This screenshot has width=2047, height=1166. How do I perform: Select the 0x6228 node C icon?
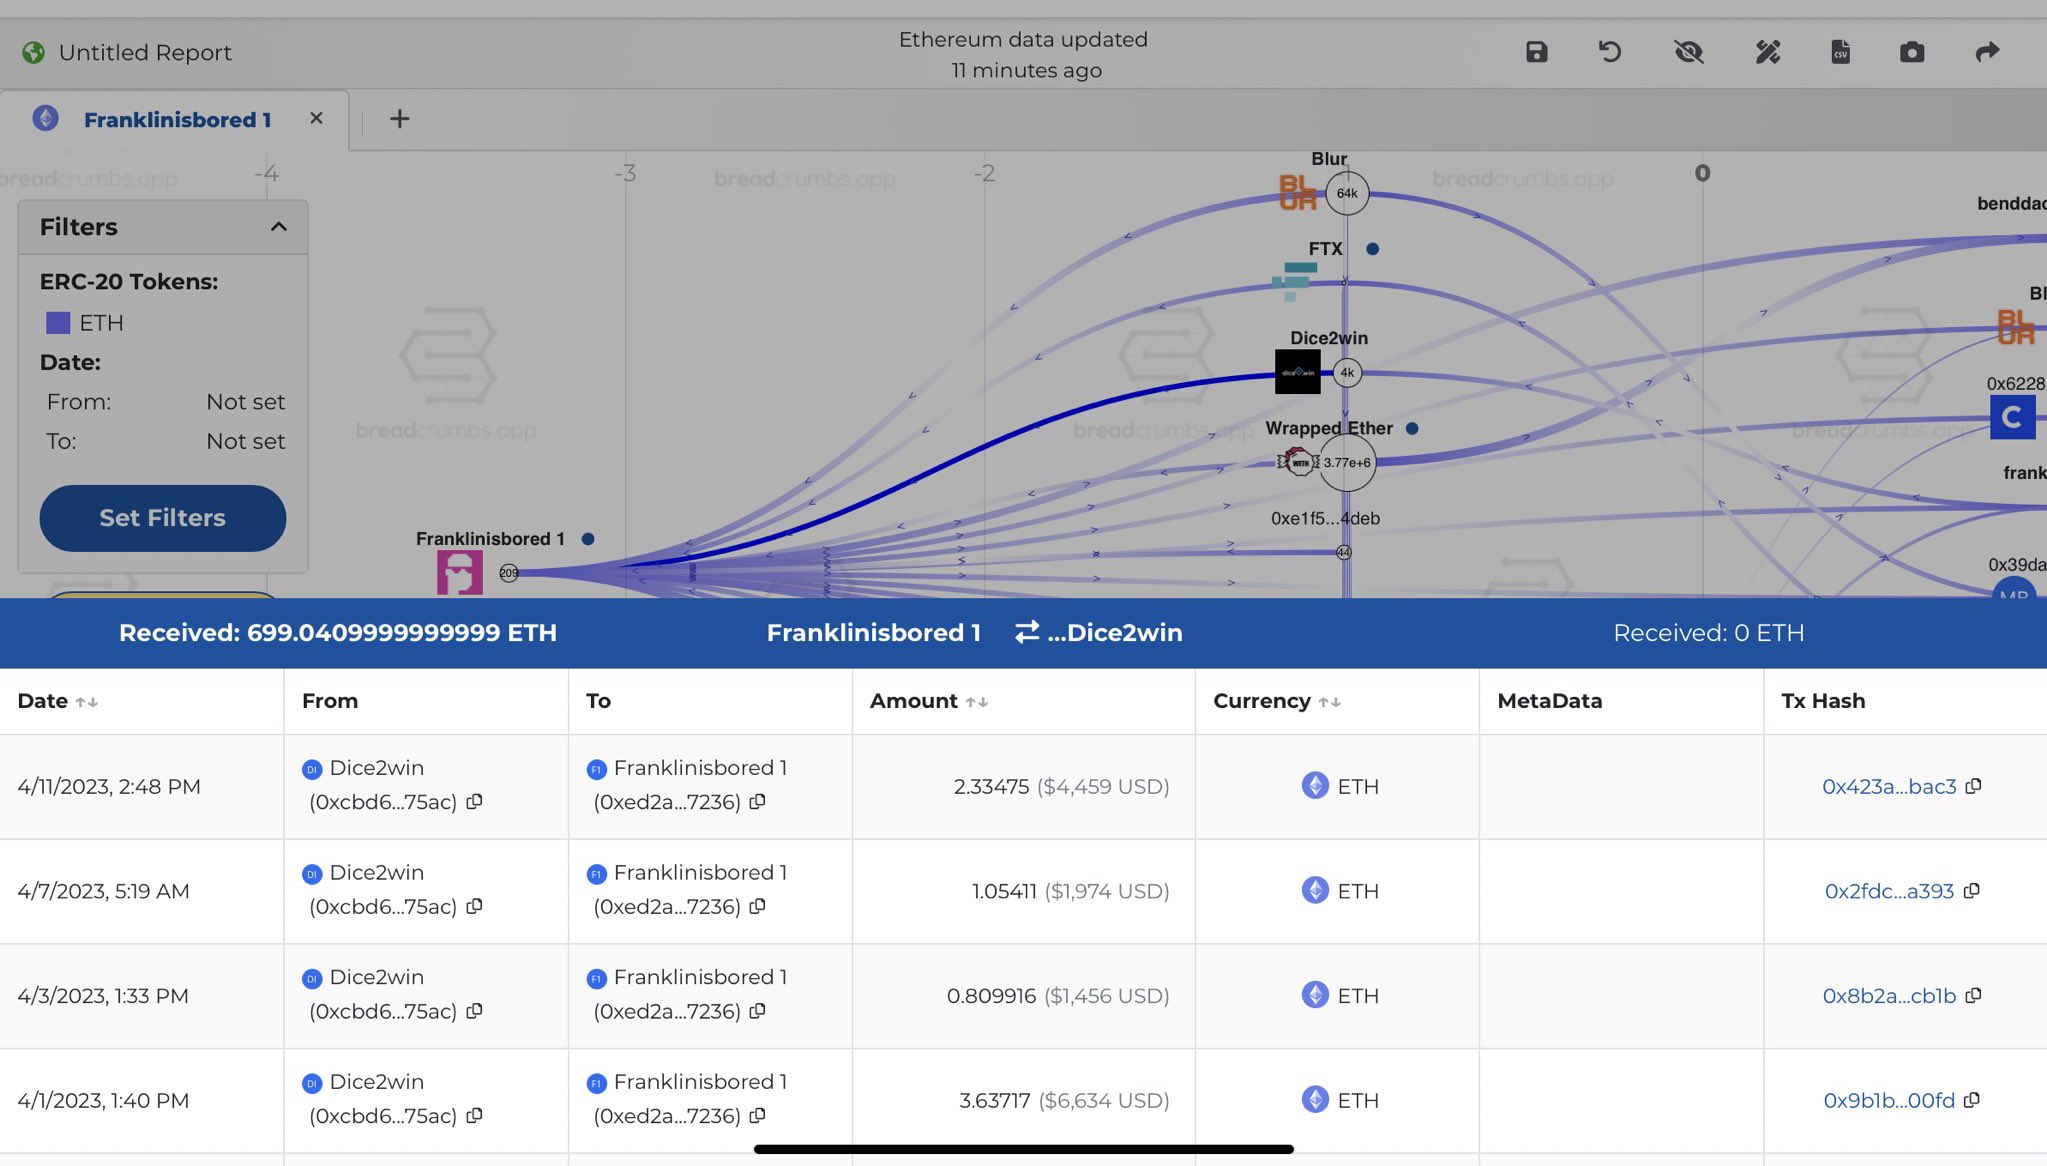pyautogui.click(x=2012, y=417)
